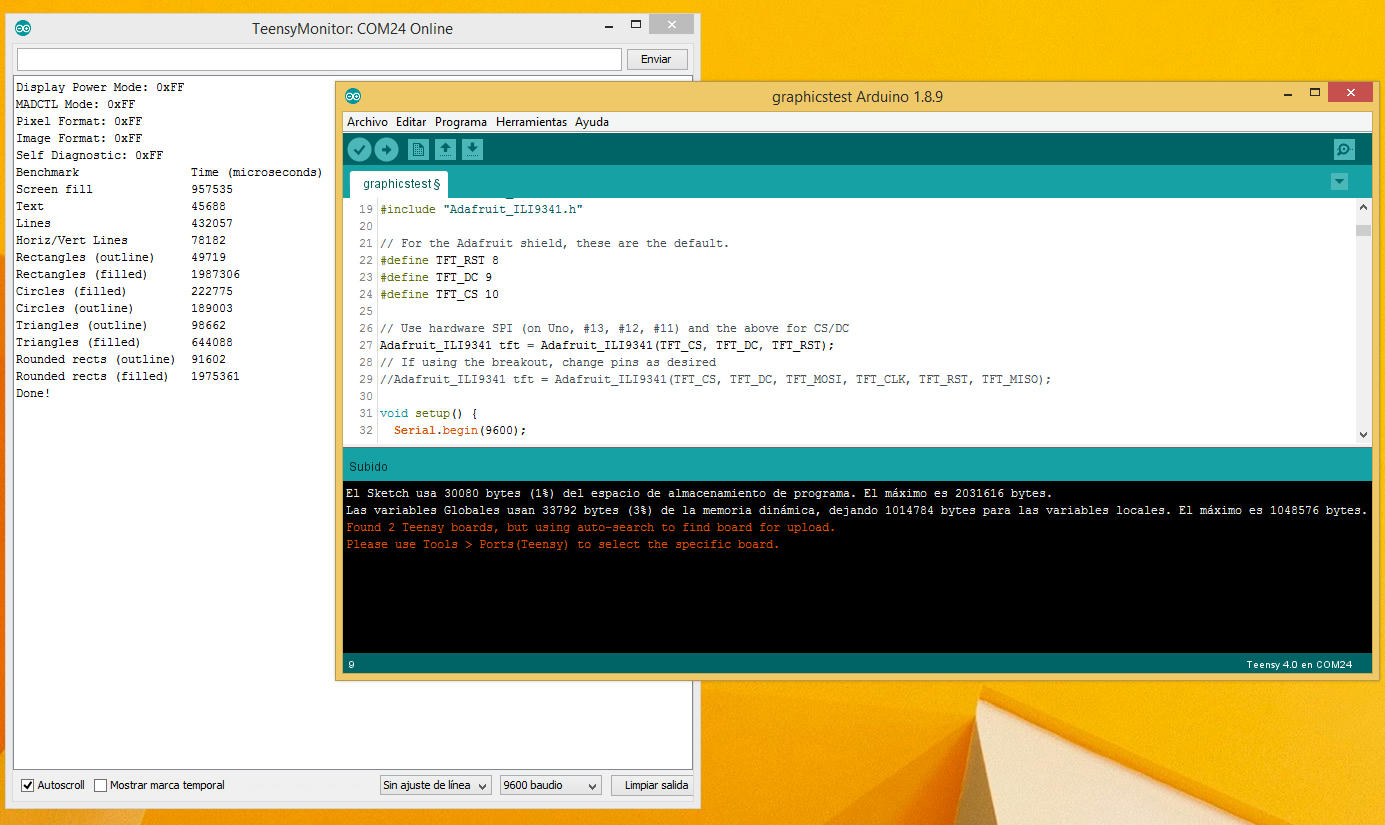Screen dimensions: 1385x825
Task: Click the 'Please use Tools > Ports(Teensy)' line
Action: pos(562,544)
